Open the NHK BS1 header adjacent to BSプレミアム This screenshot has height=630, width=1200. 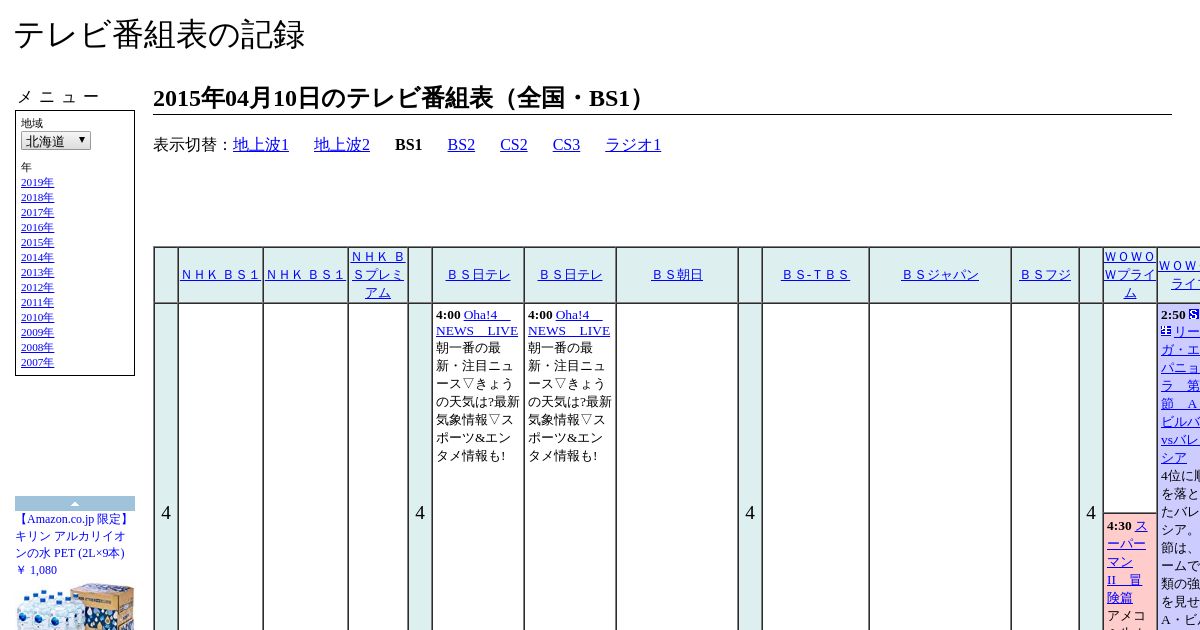[x=305, y=275]
